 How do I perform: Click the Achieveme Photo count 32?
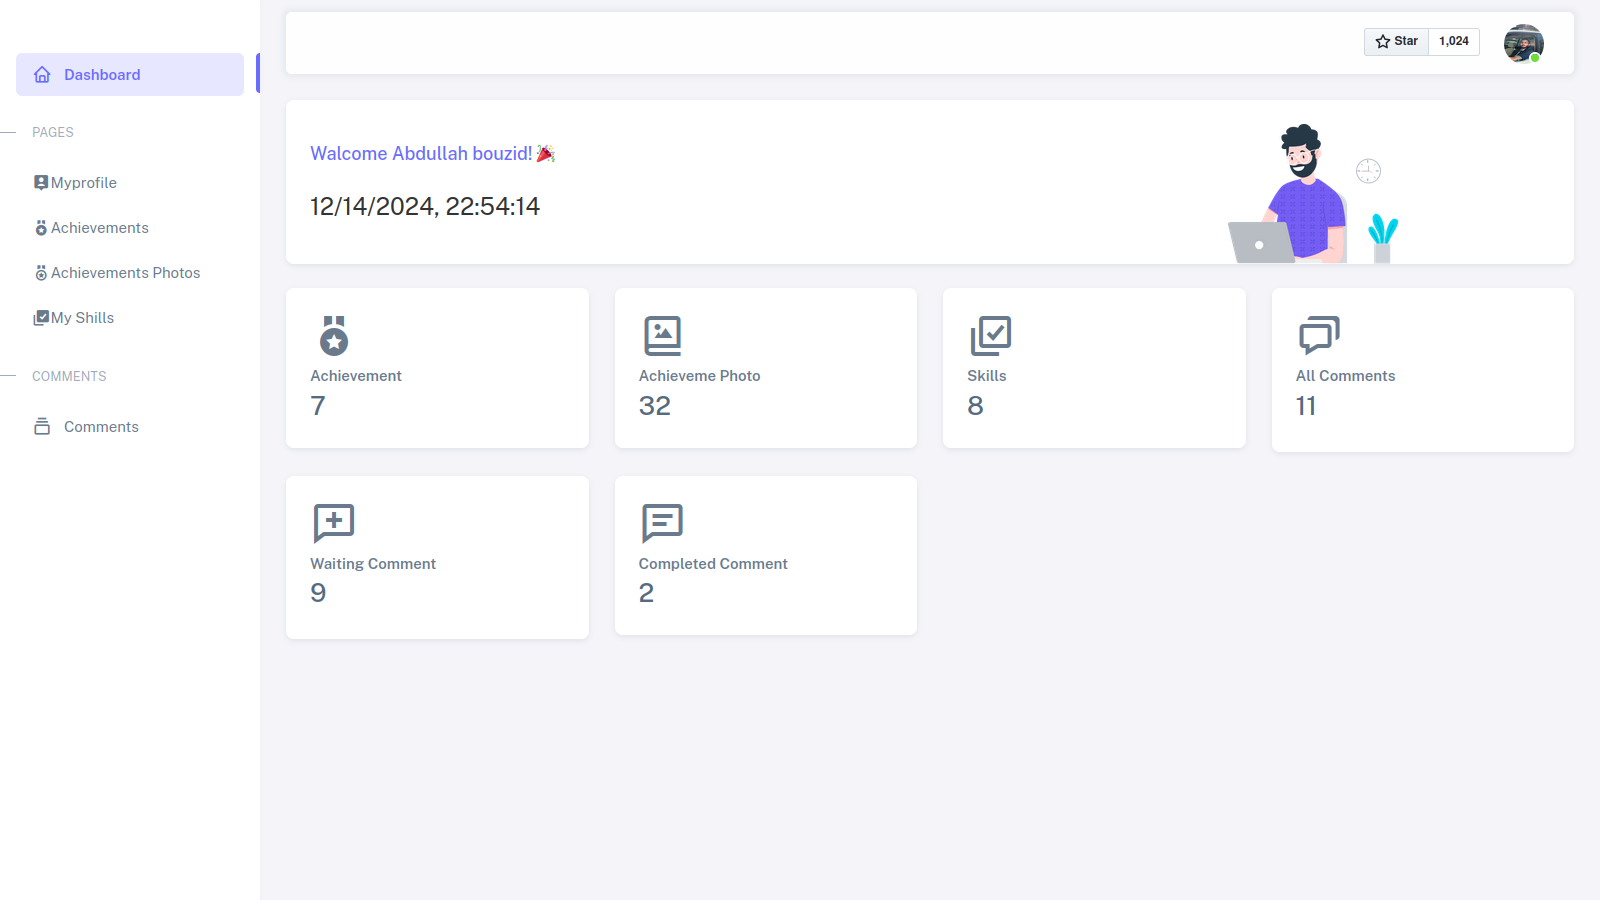(x=655, y=406)
